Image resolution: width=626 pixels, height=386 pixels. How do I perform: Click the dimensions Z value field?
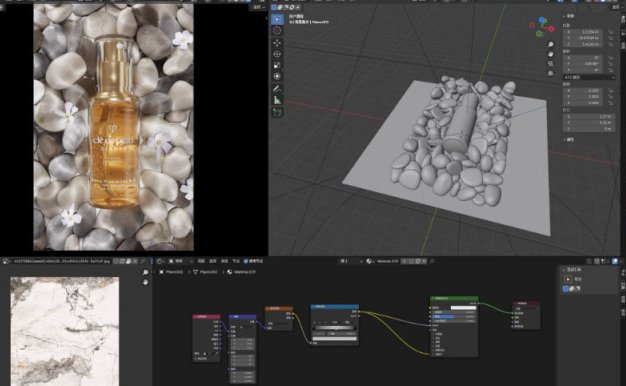point(589,129)
